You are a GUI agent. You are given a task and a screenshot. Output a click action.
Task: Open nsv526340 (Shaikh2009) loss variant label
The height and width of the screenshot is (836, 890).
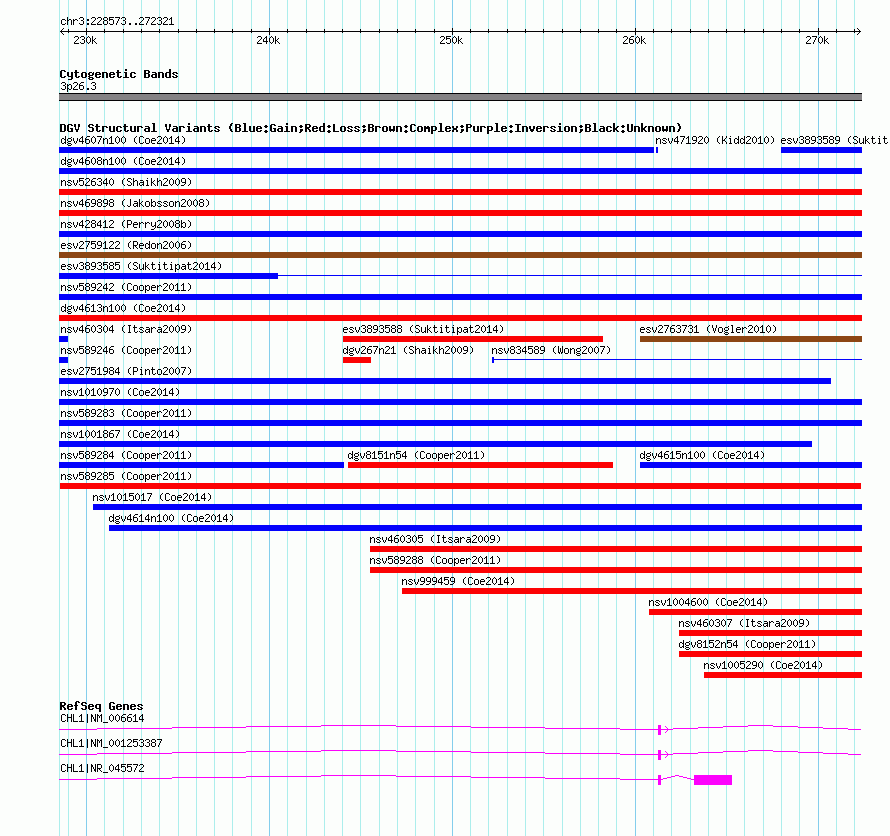[126, 182]
